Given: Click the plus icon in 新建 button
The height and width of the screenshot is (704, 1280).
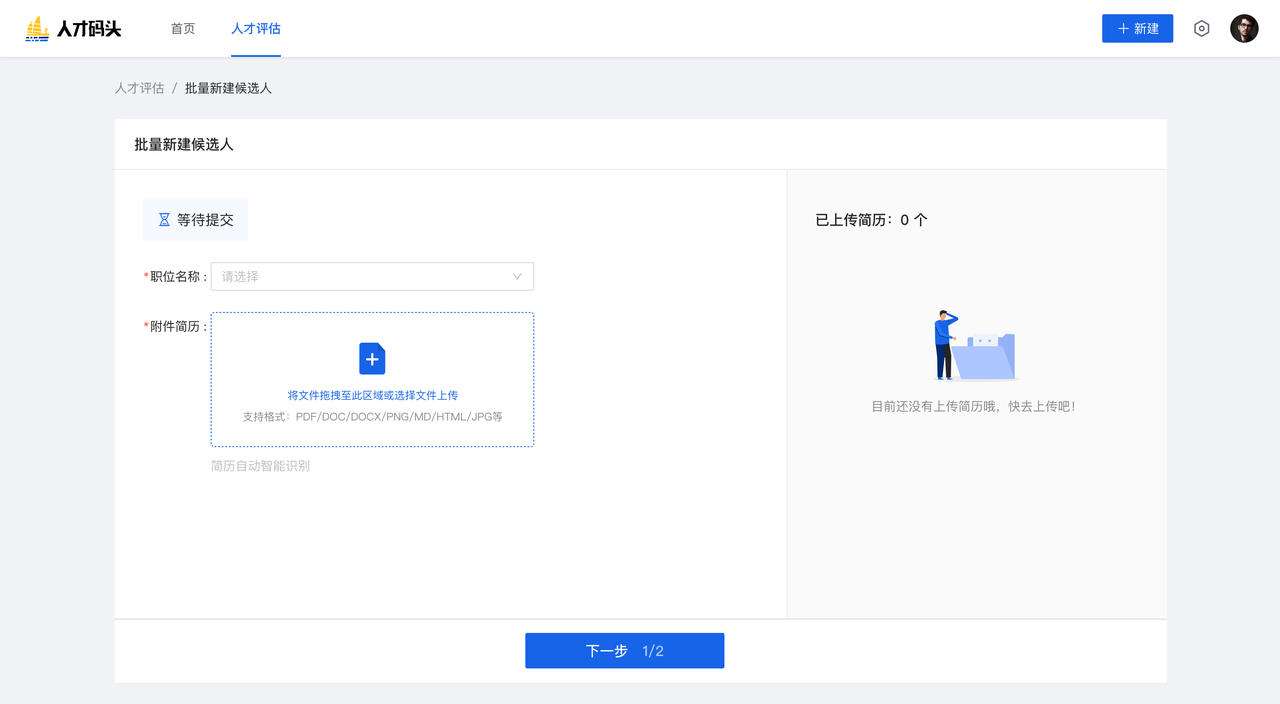Looking at the screenshot, I should (x=1123, y=29).
